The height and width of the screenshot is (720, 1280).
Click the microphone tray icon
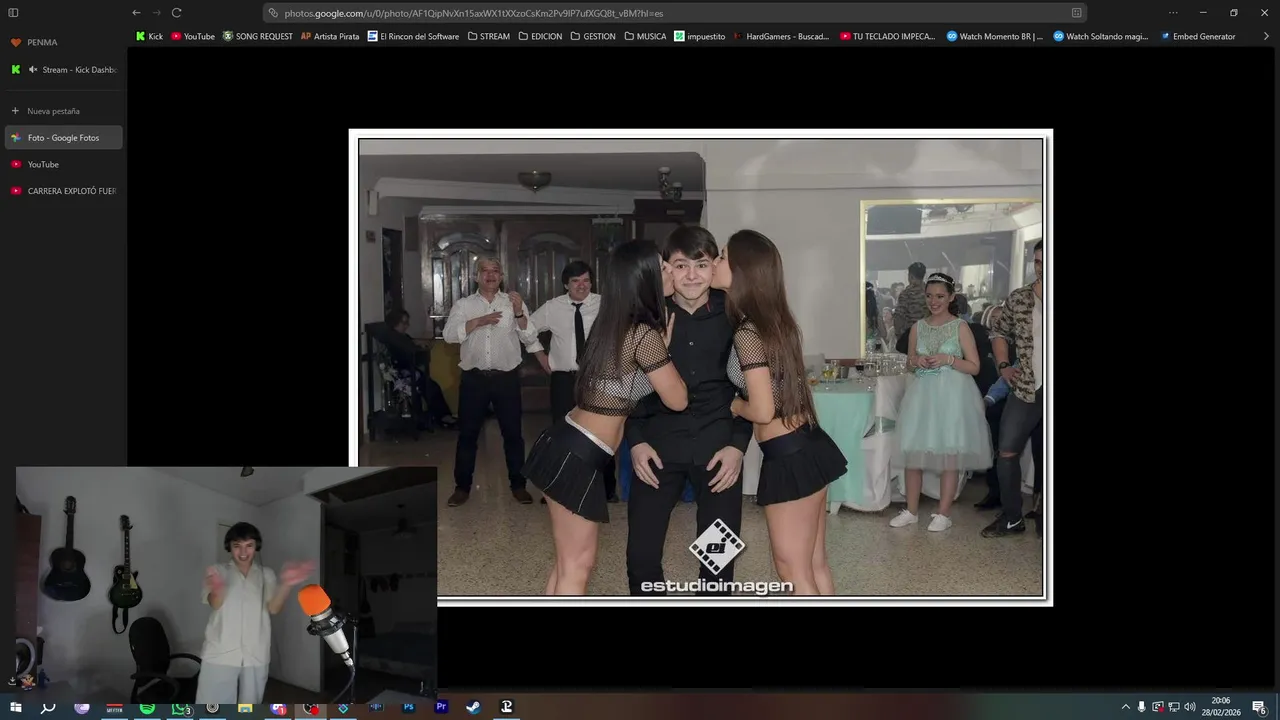(1142, 707)
